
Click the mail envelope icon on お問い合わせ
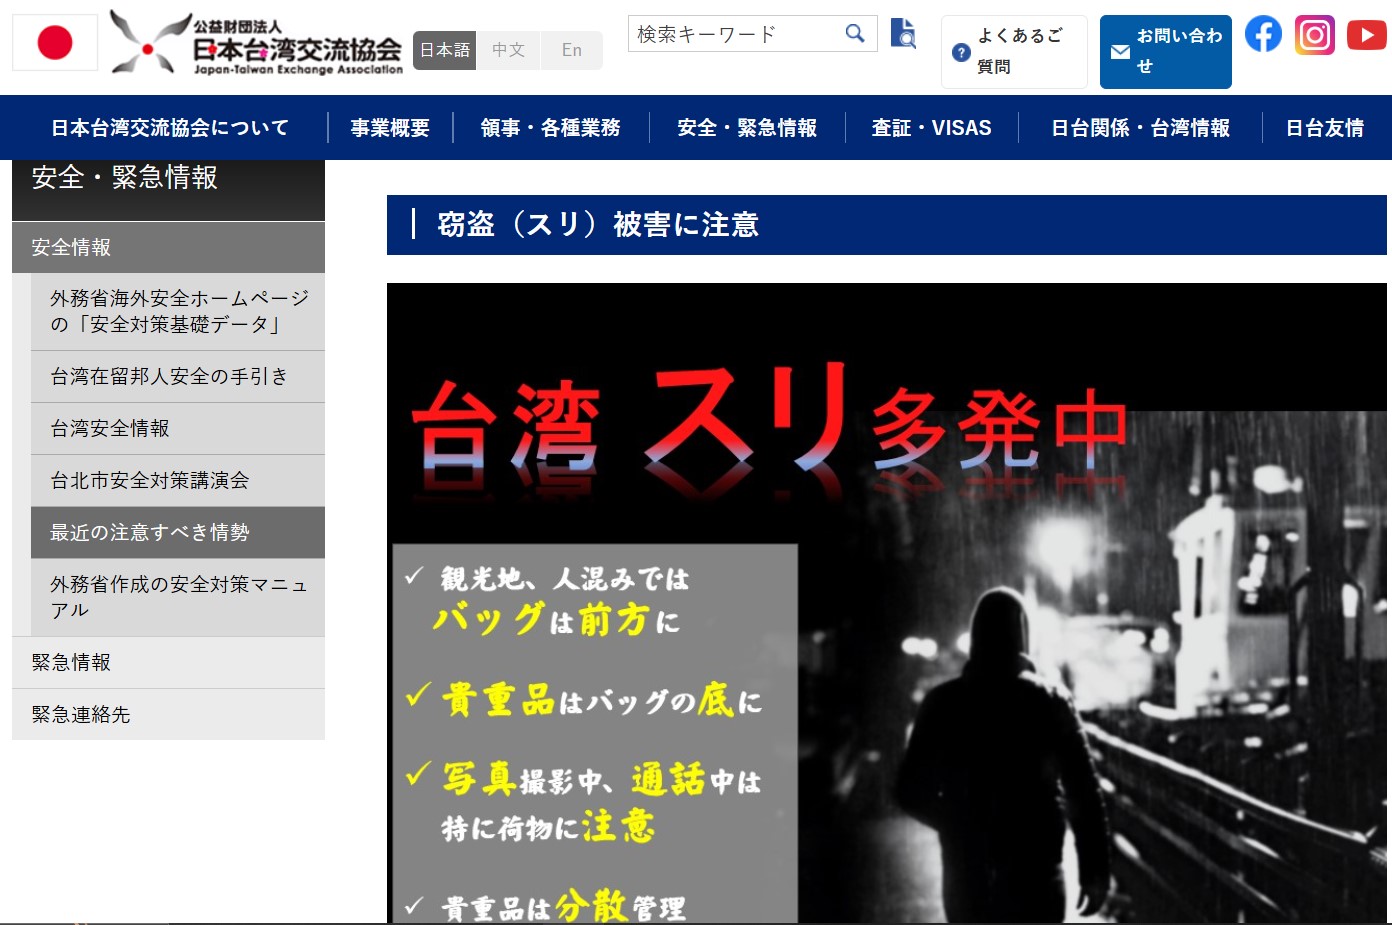point(1119,52)
